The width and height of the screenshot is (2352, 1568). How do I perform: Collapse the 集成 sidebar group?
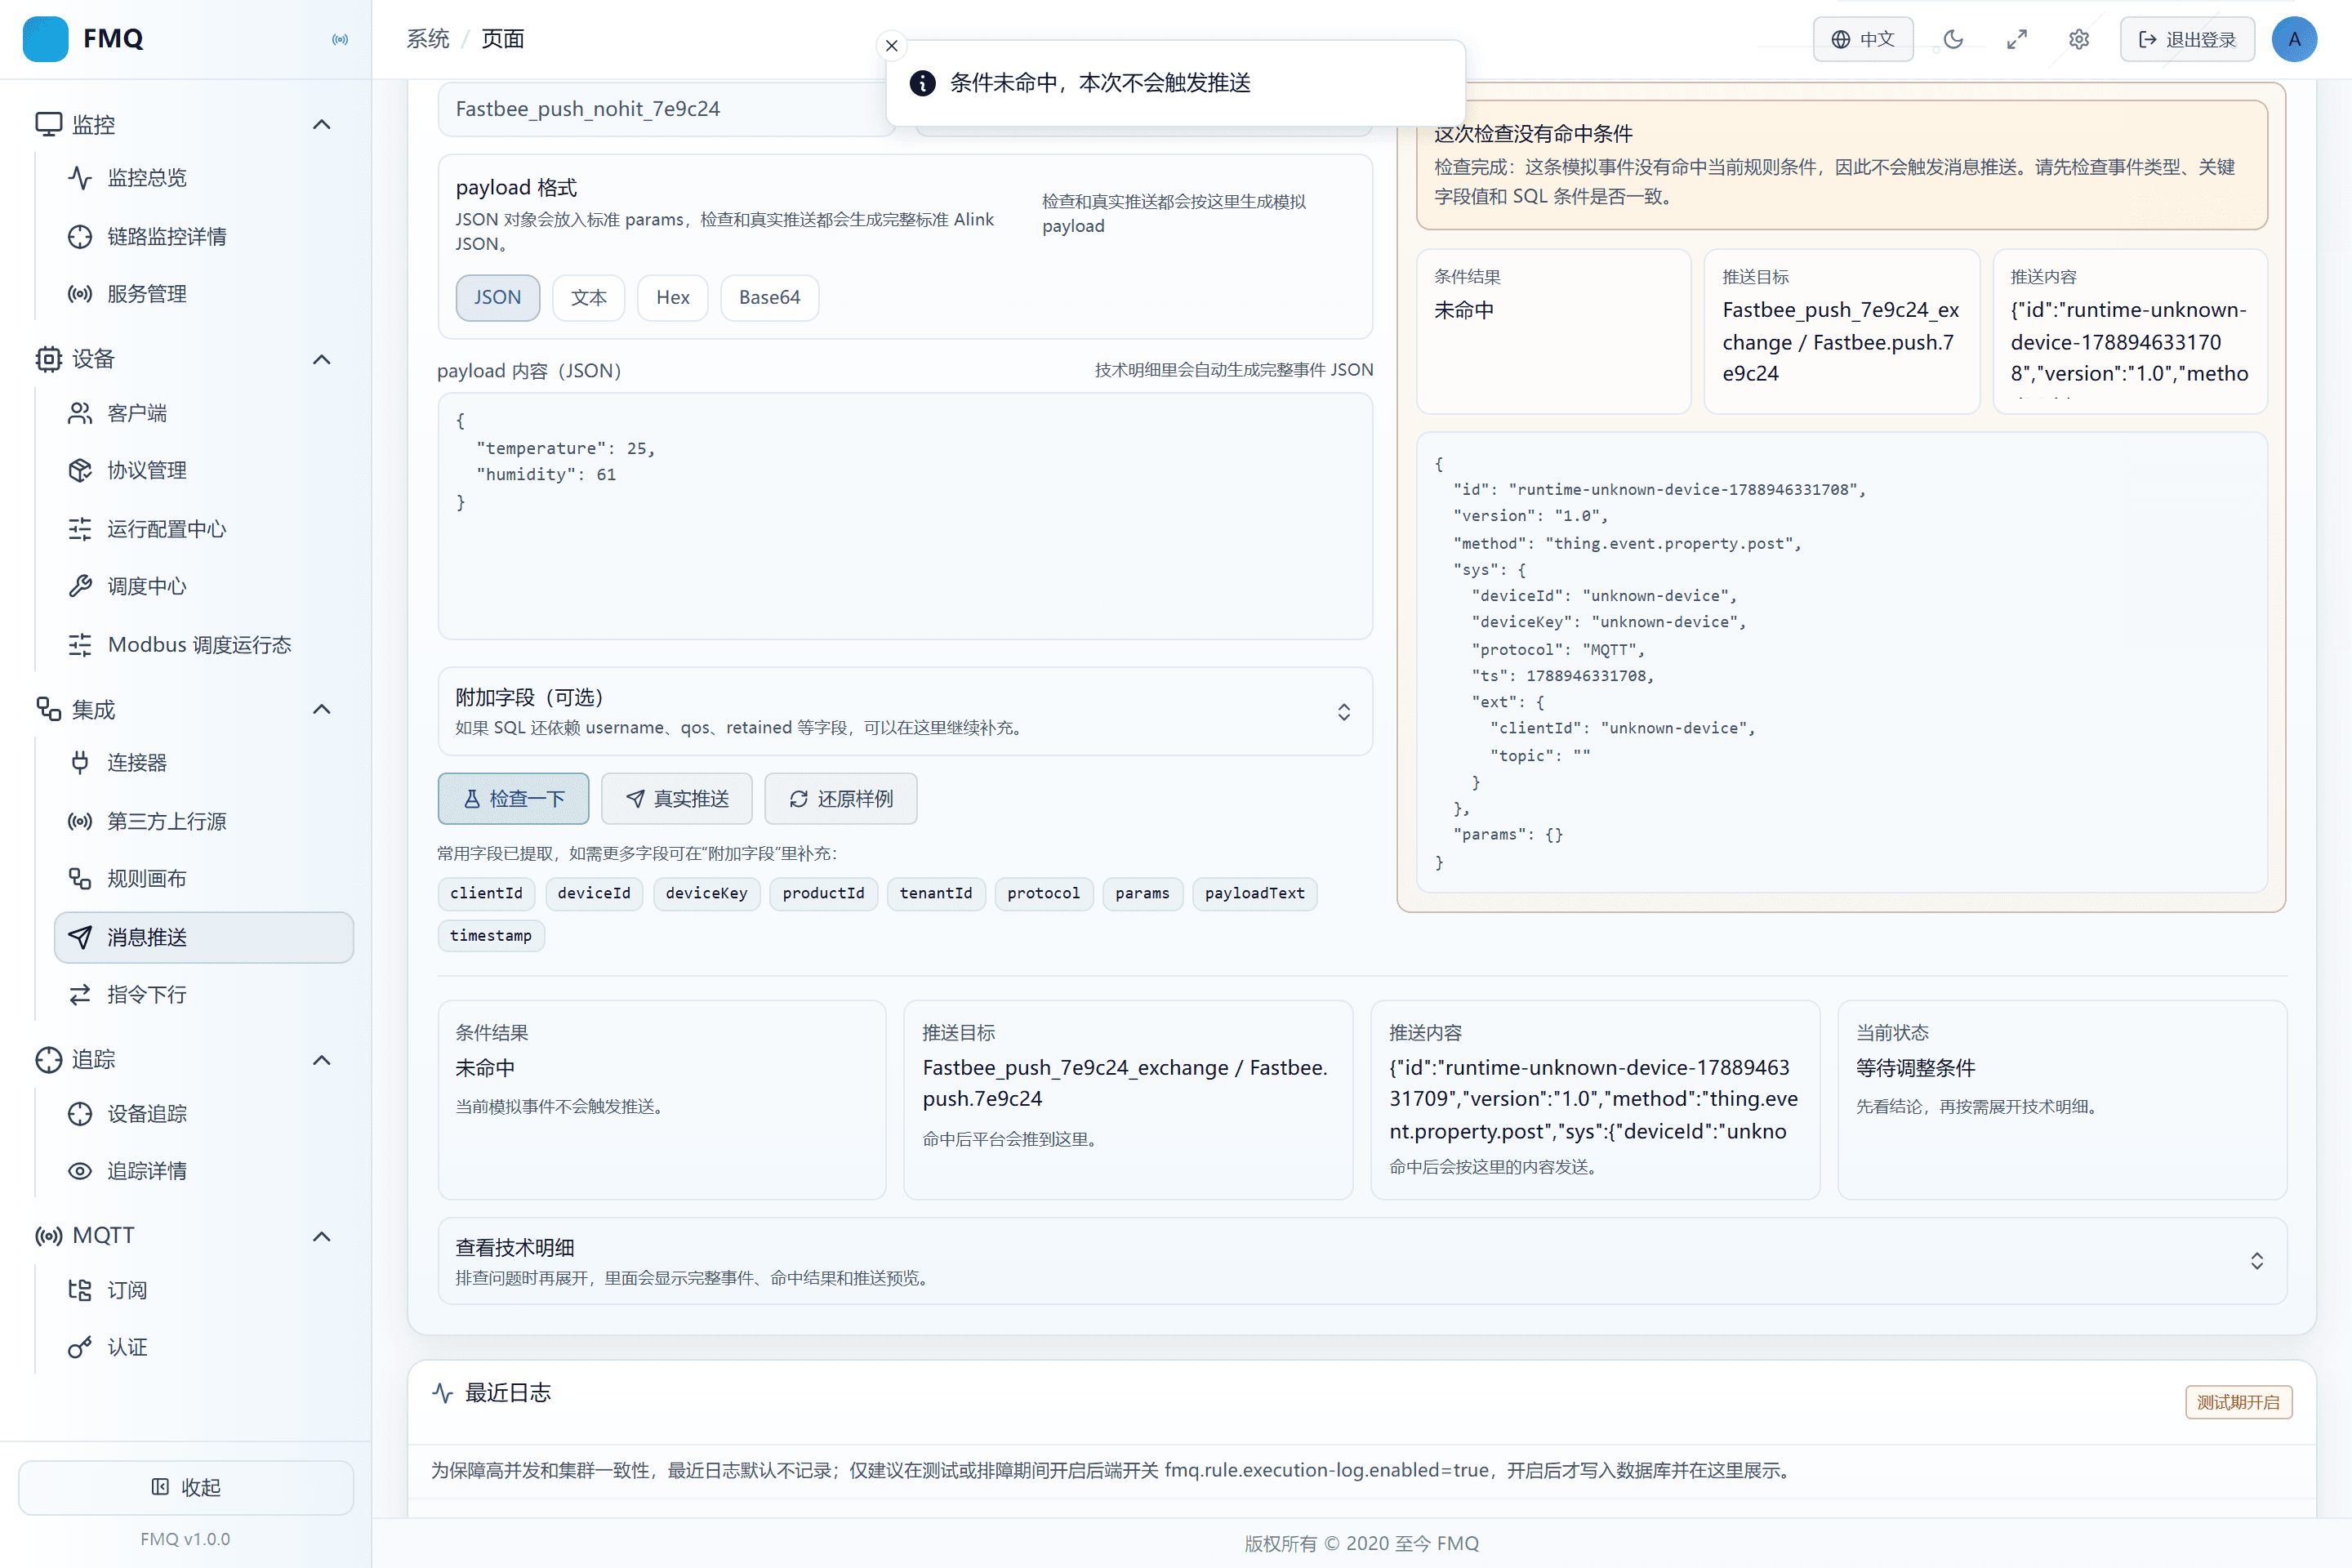[x=322, y=710]
